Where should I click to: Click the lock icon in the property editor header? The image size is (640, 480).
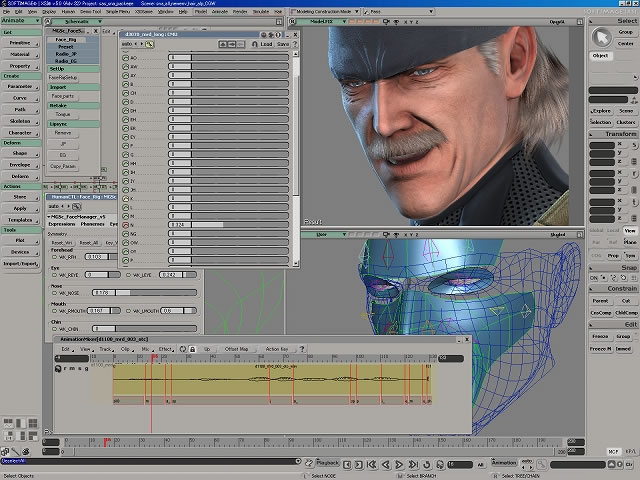click(254, 44)
